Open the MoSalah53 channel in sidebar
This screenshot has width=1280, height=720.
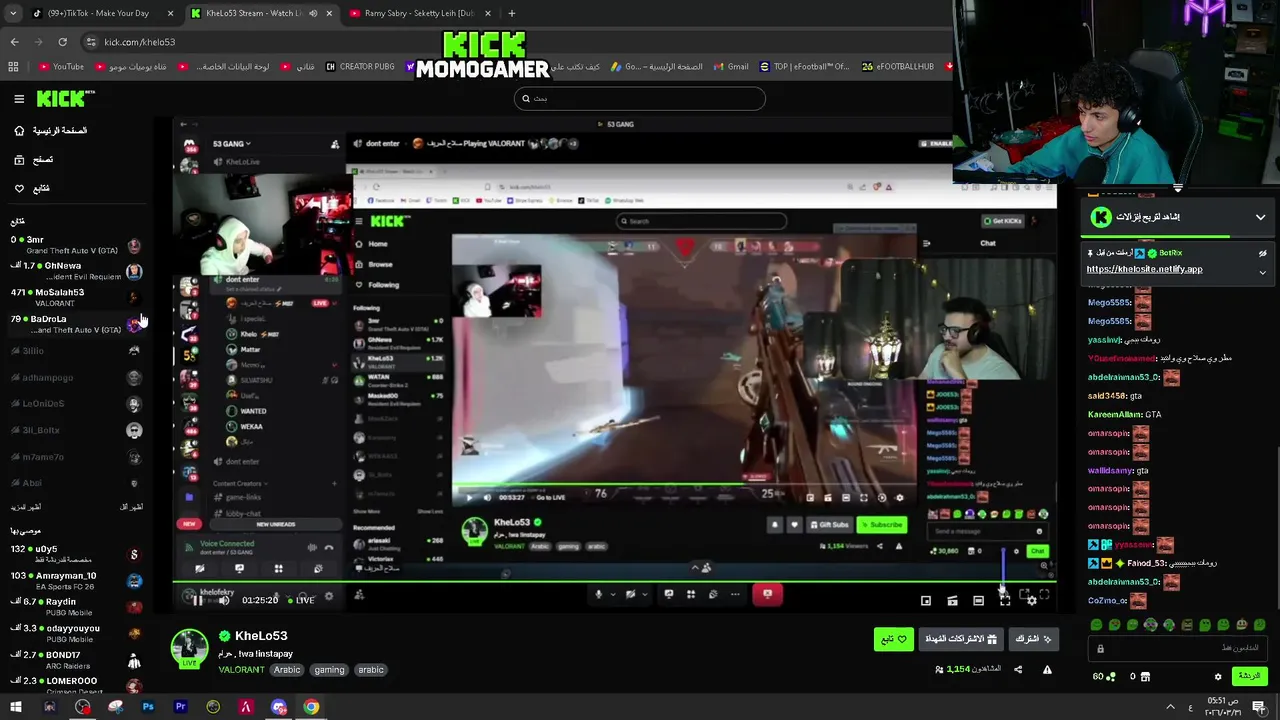(76, 297)
